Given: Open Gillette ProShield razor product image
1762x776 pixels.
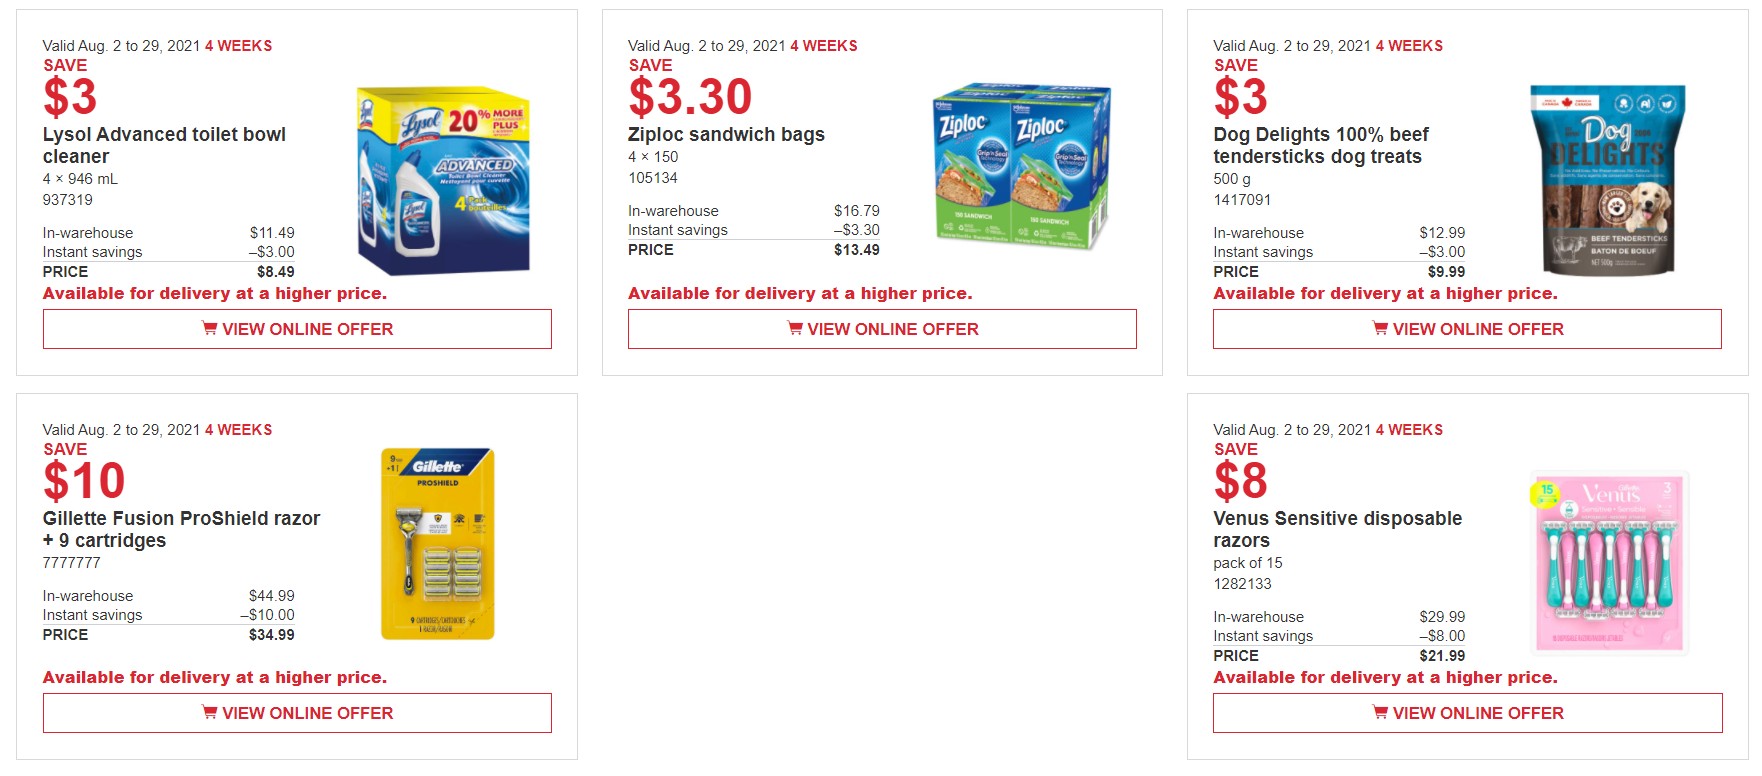Looking at the screenshot, I should pos(438,544).
